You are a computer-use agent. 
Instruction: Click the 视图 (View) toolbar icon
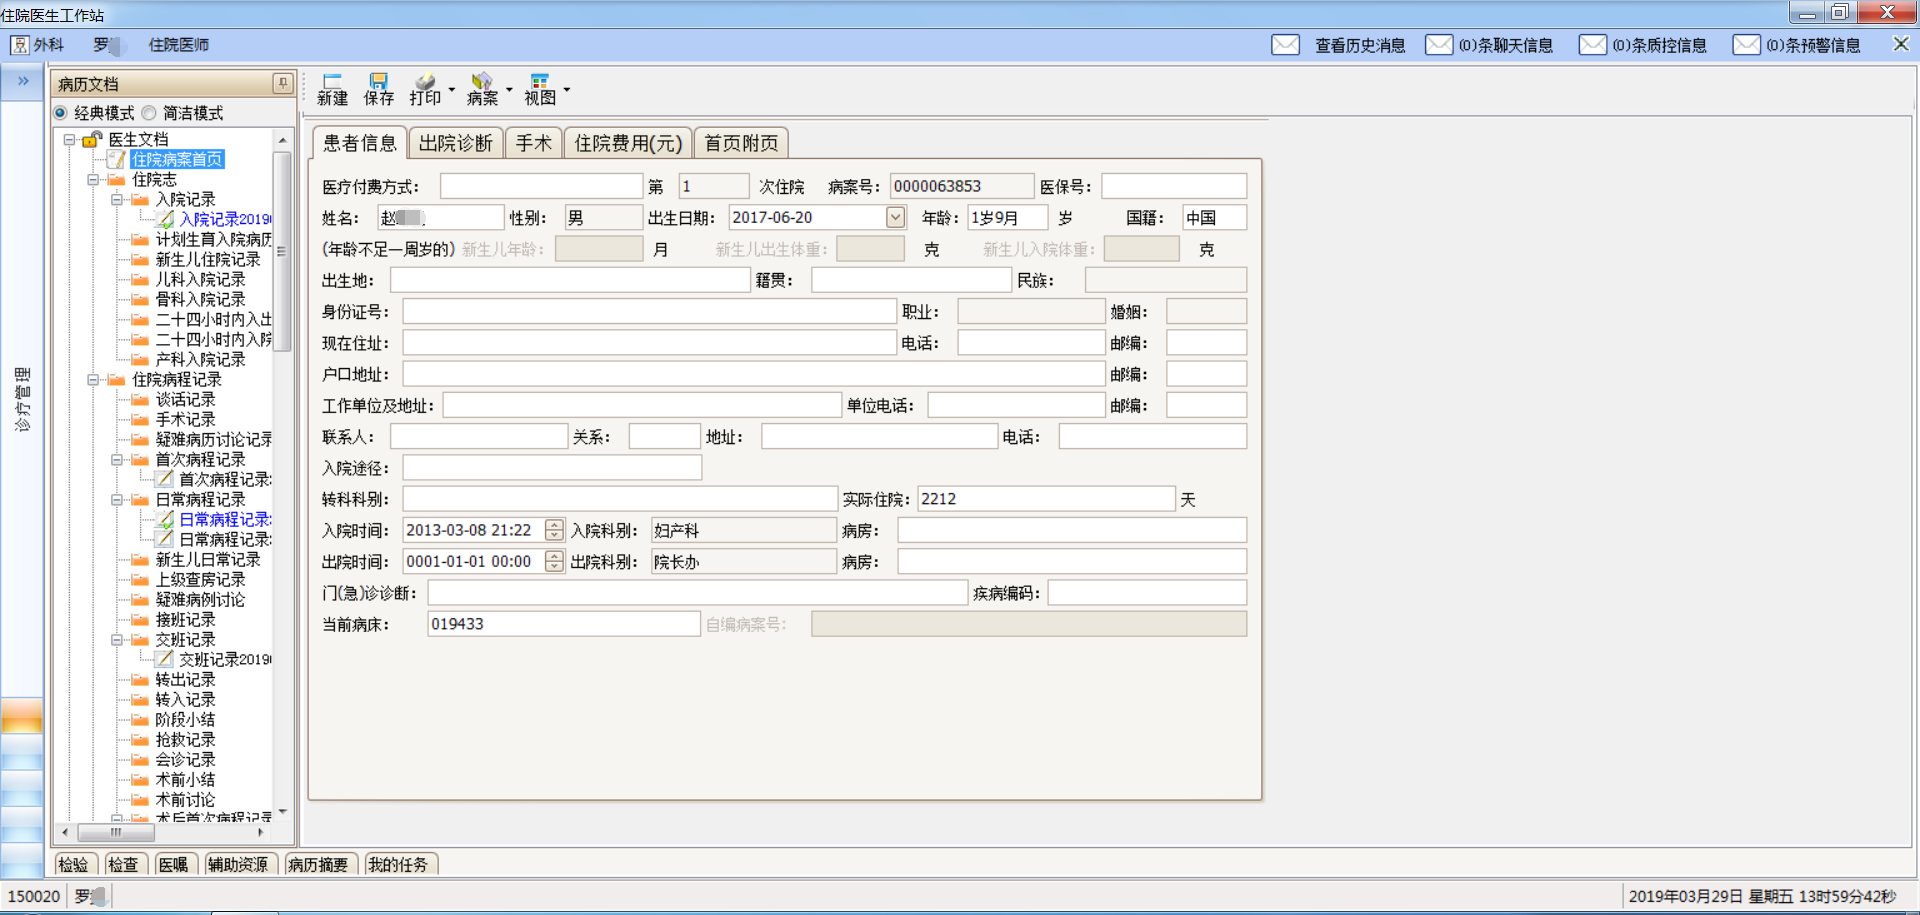point(540,89)
